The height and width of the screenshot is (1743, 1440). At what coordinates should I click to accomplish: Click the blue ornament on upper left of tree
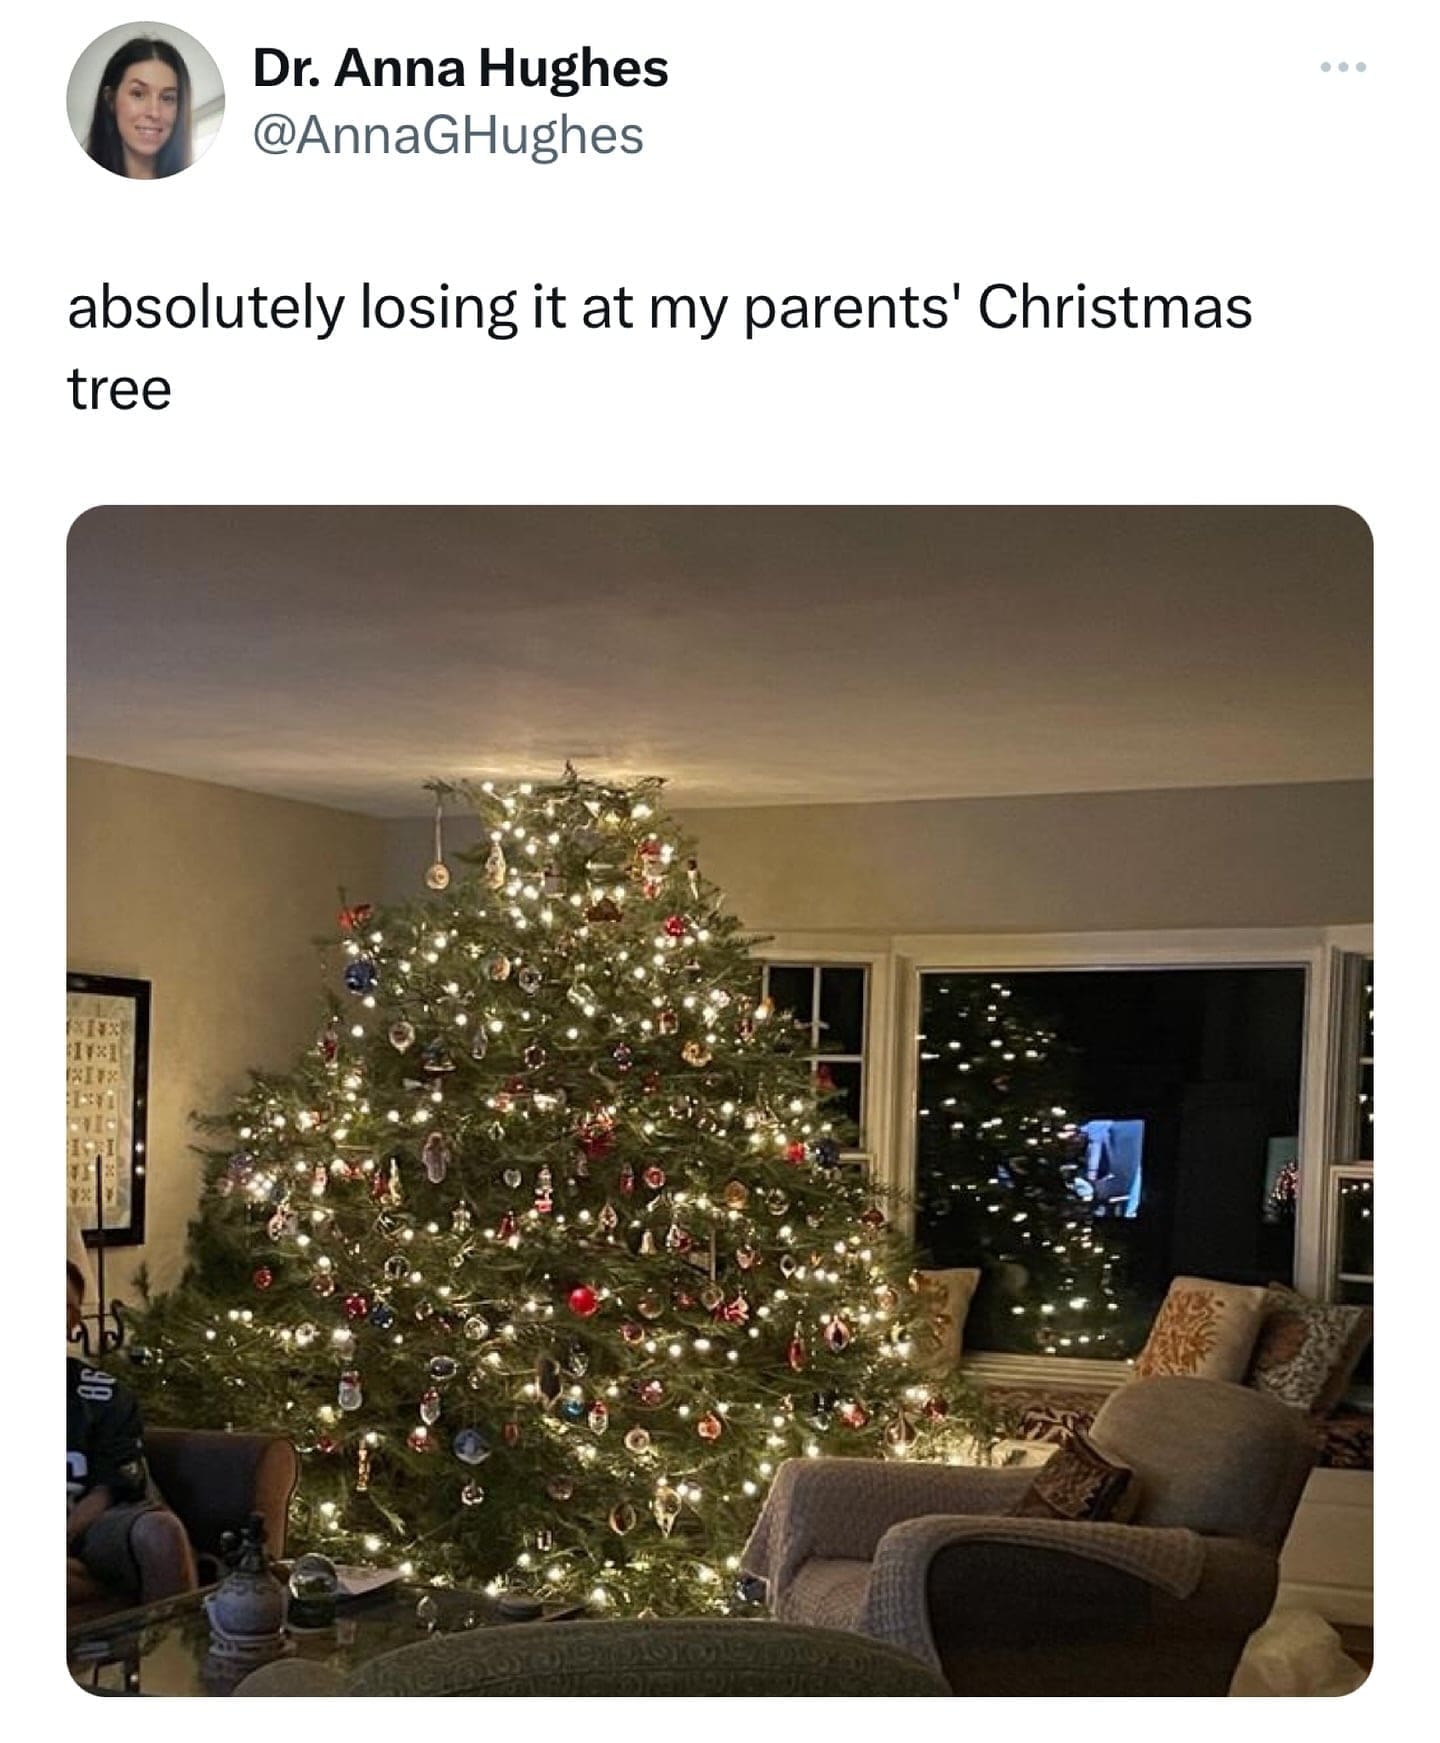[360, 975]
